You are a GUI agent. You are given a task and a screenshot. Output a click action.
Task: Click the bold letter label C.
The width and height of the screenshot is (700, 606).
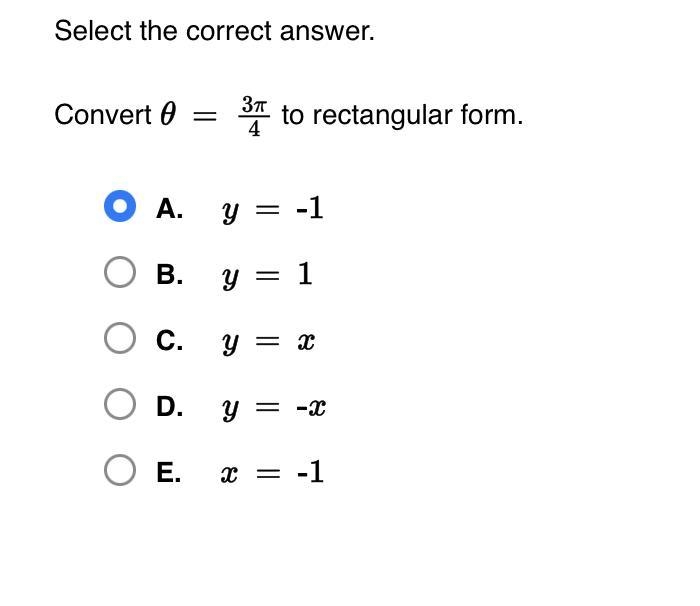[x=170, y=340]
